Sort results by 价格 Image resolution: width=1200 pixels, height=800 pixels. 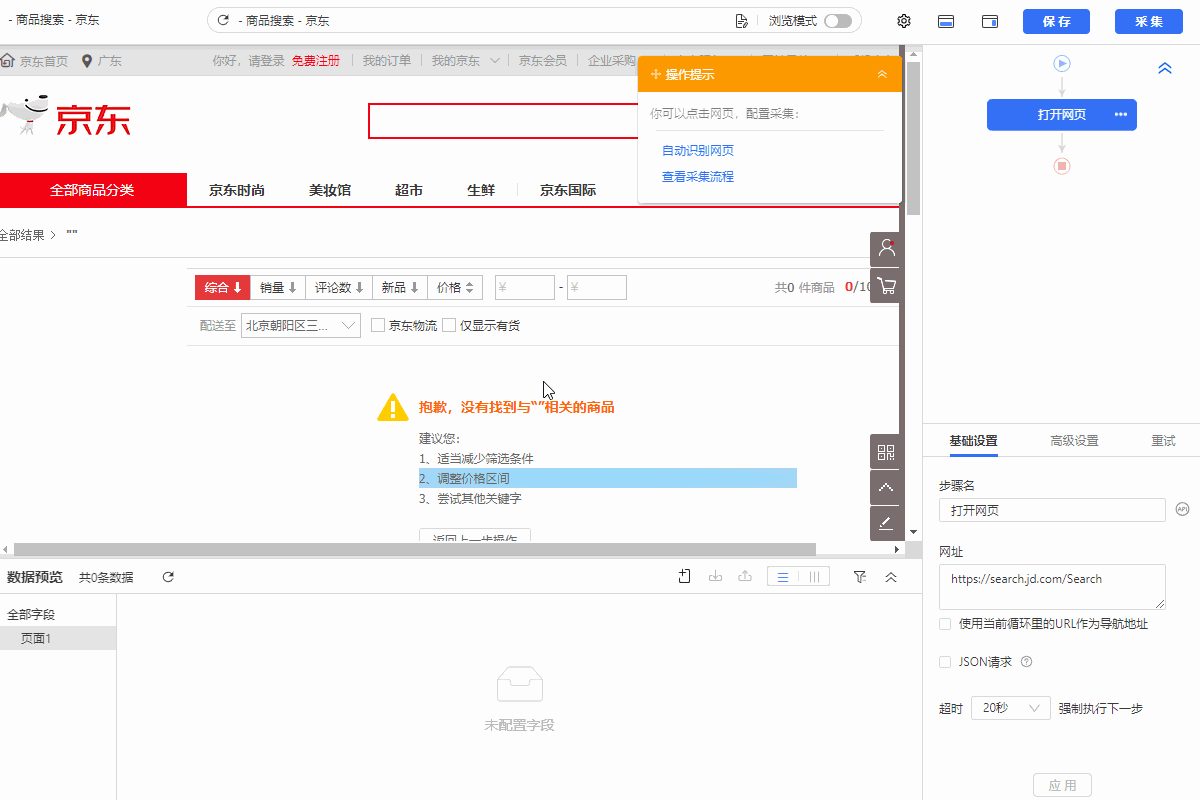(x=456, y=287)
